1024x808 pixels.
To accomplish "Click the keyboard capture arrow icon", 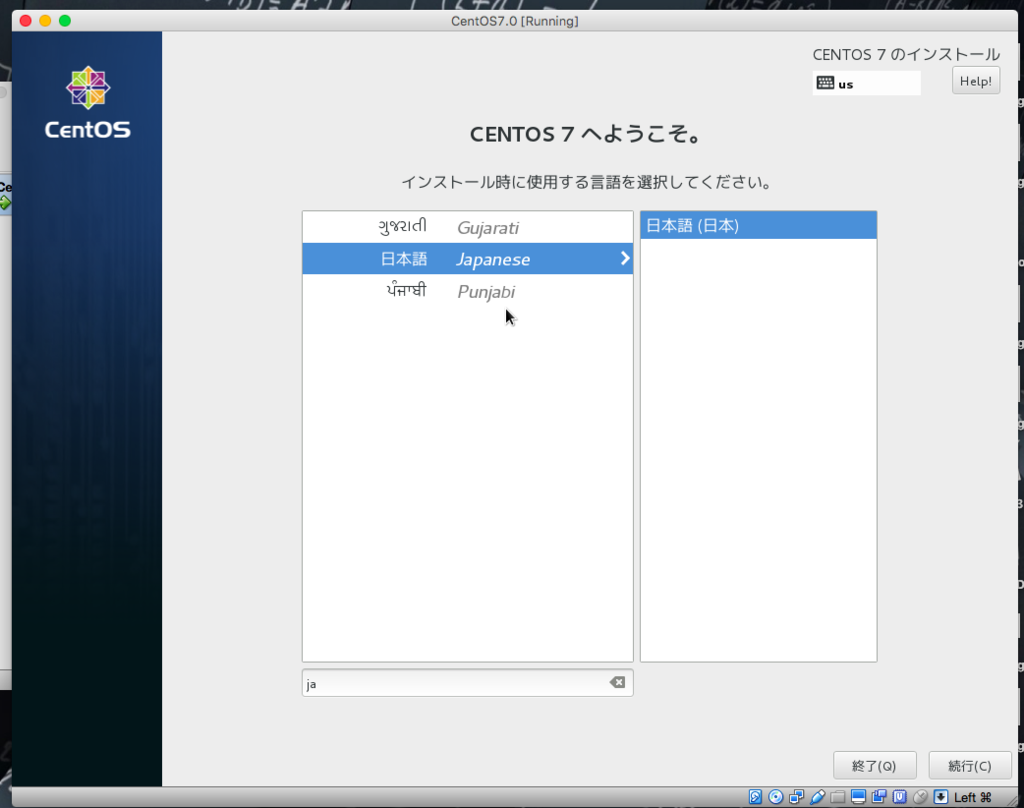I will click(940, 797).
